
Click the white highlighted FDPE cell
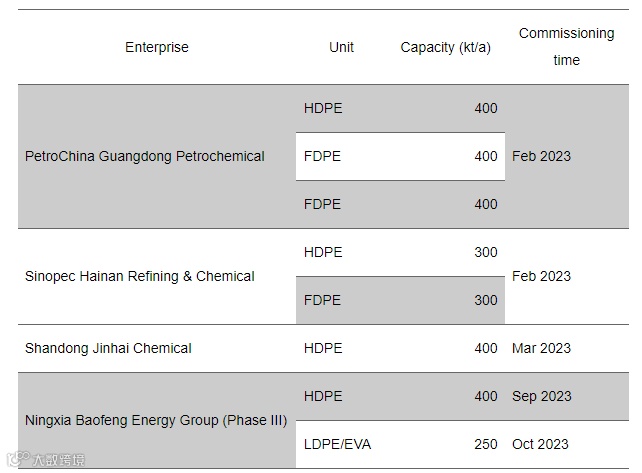(x=323, y=156)
